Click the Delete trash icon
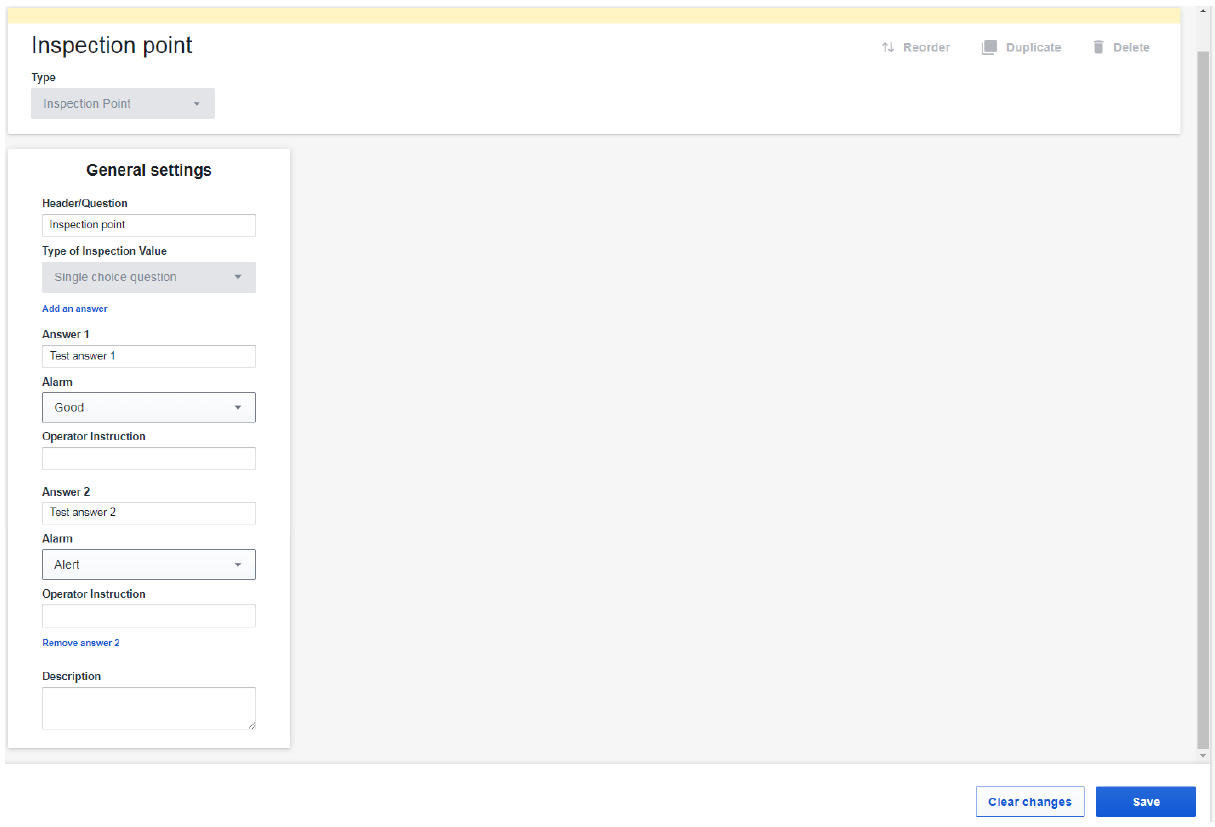1215x827 pixels. (1098, 47)
